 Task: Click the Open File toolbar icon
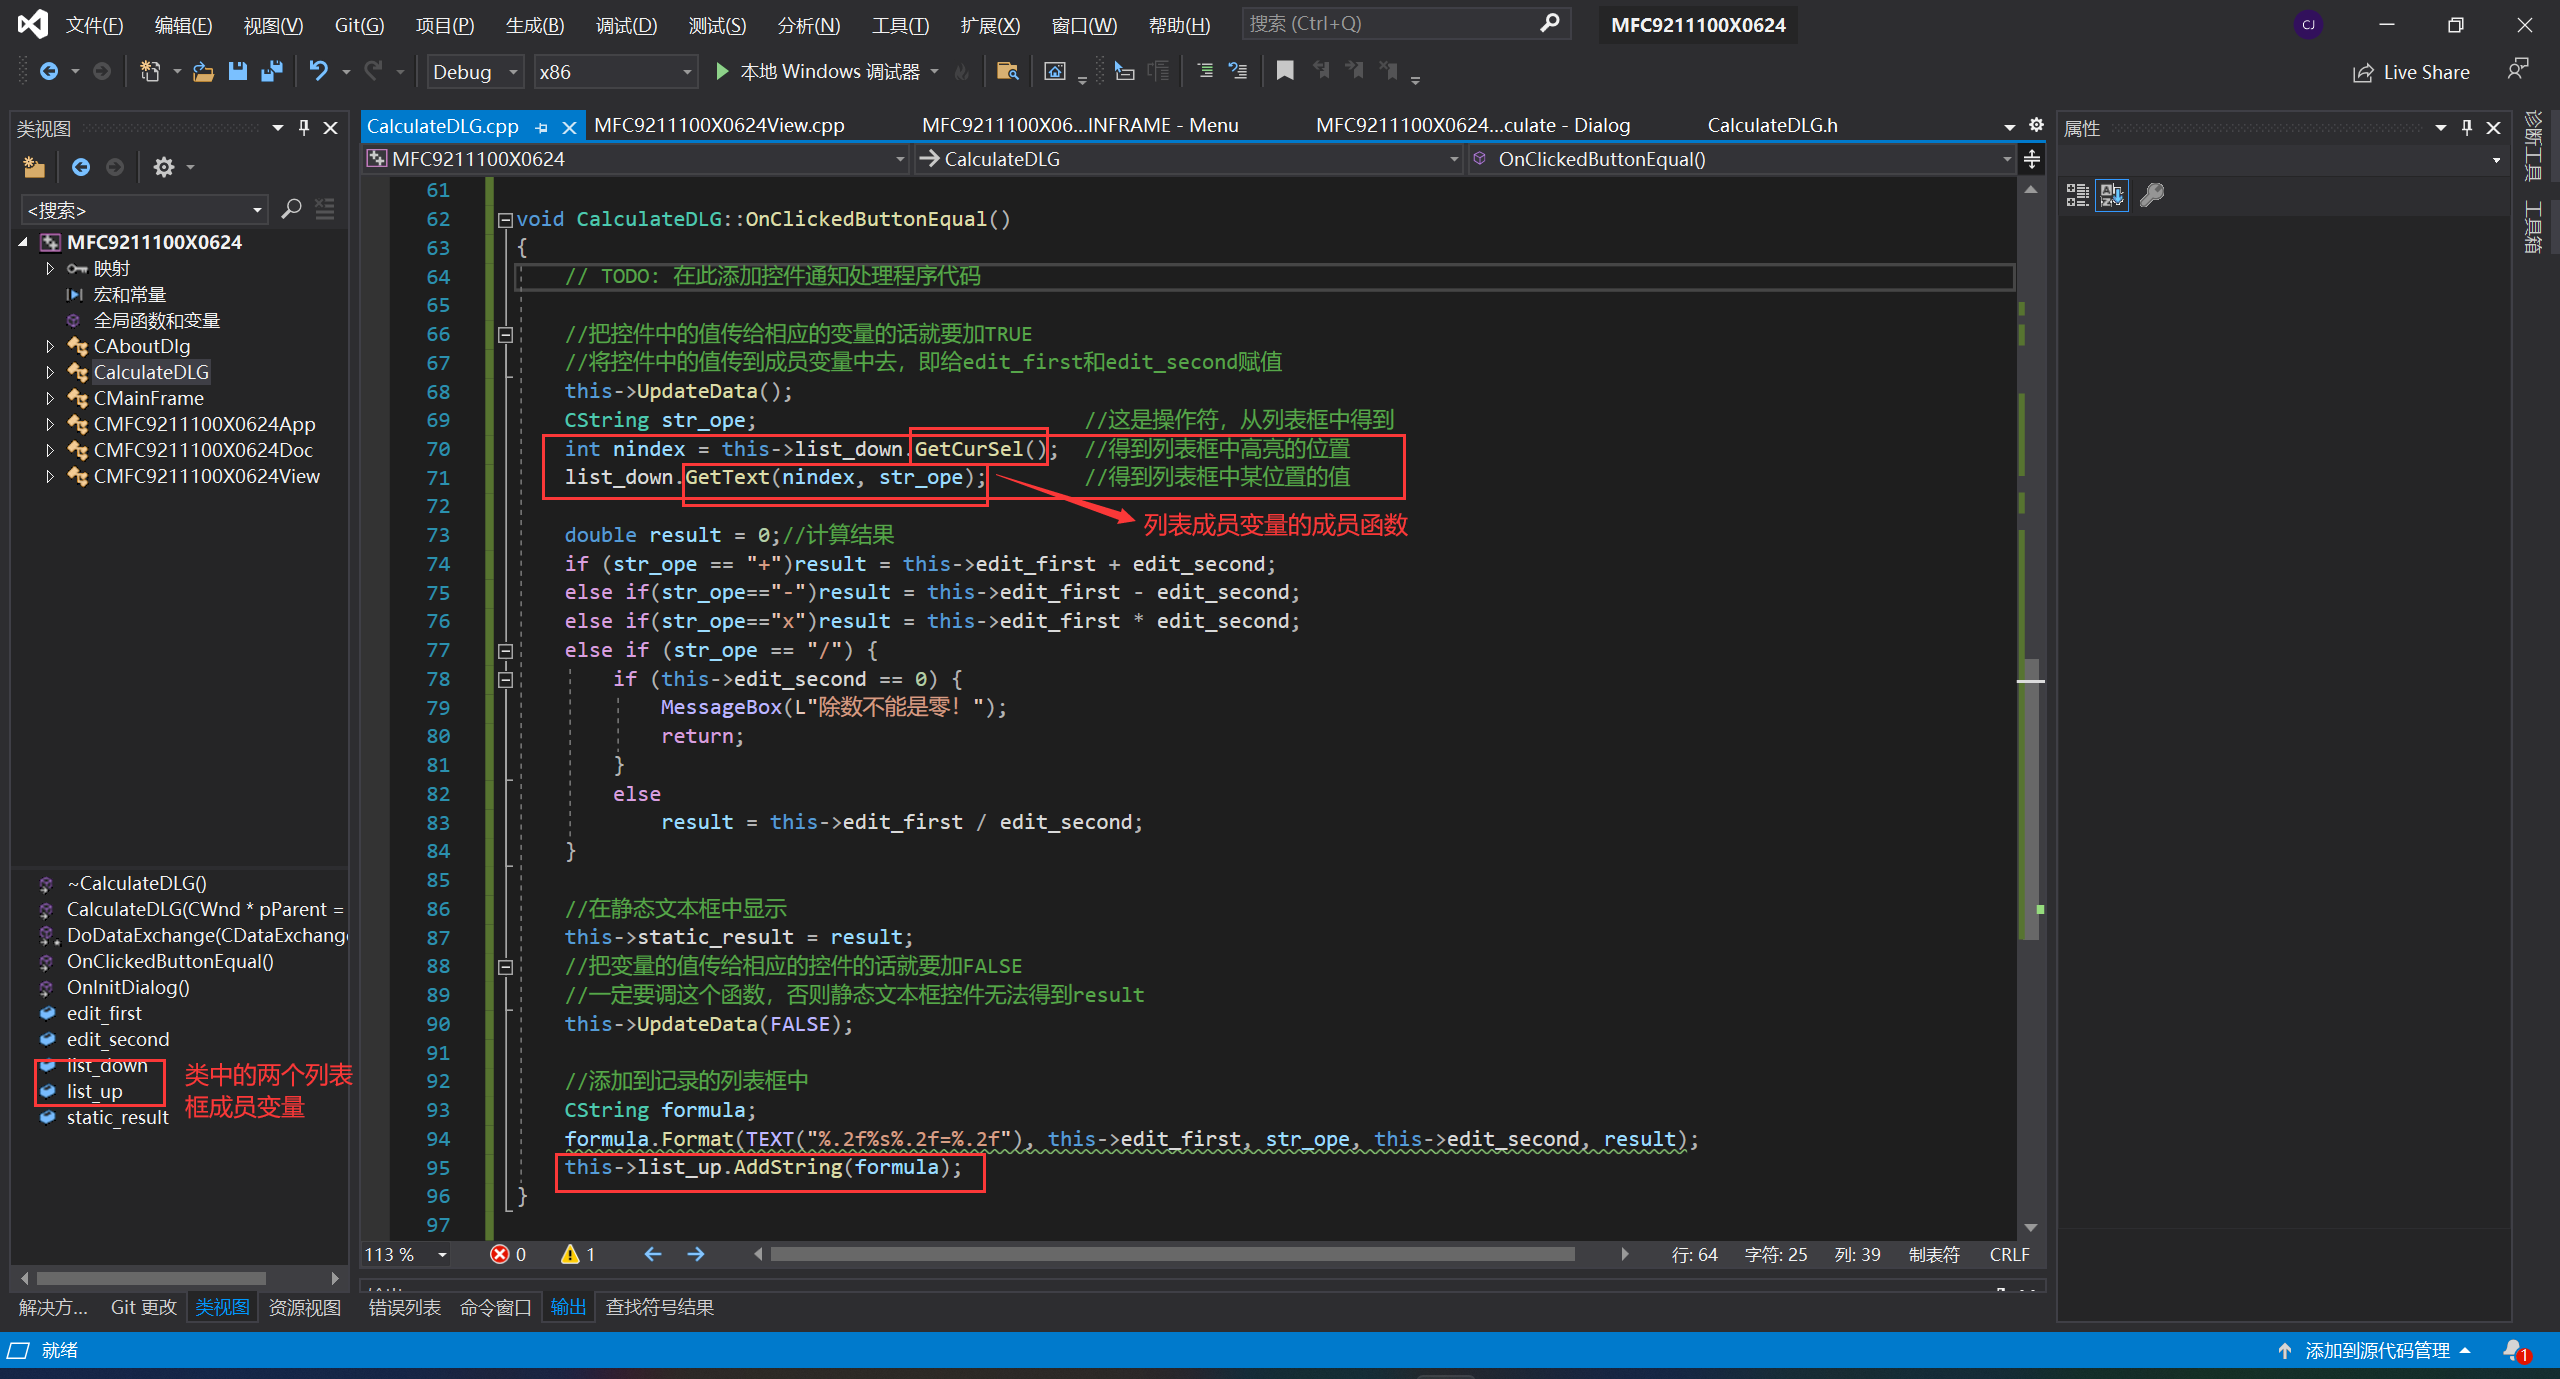(203, 71)
